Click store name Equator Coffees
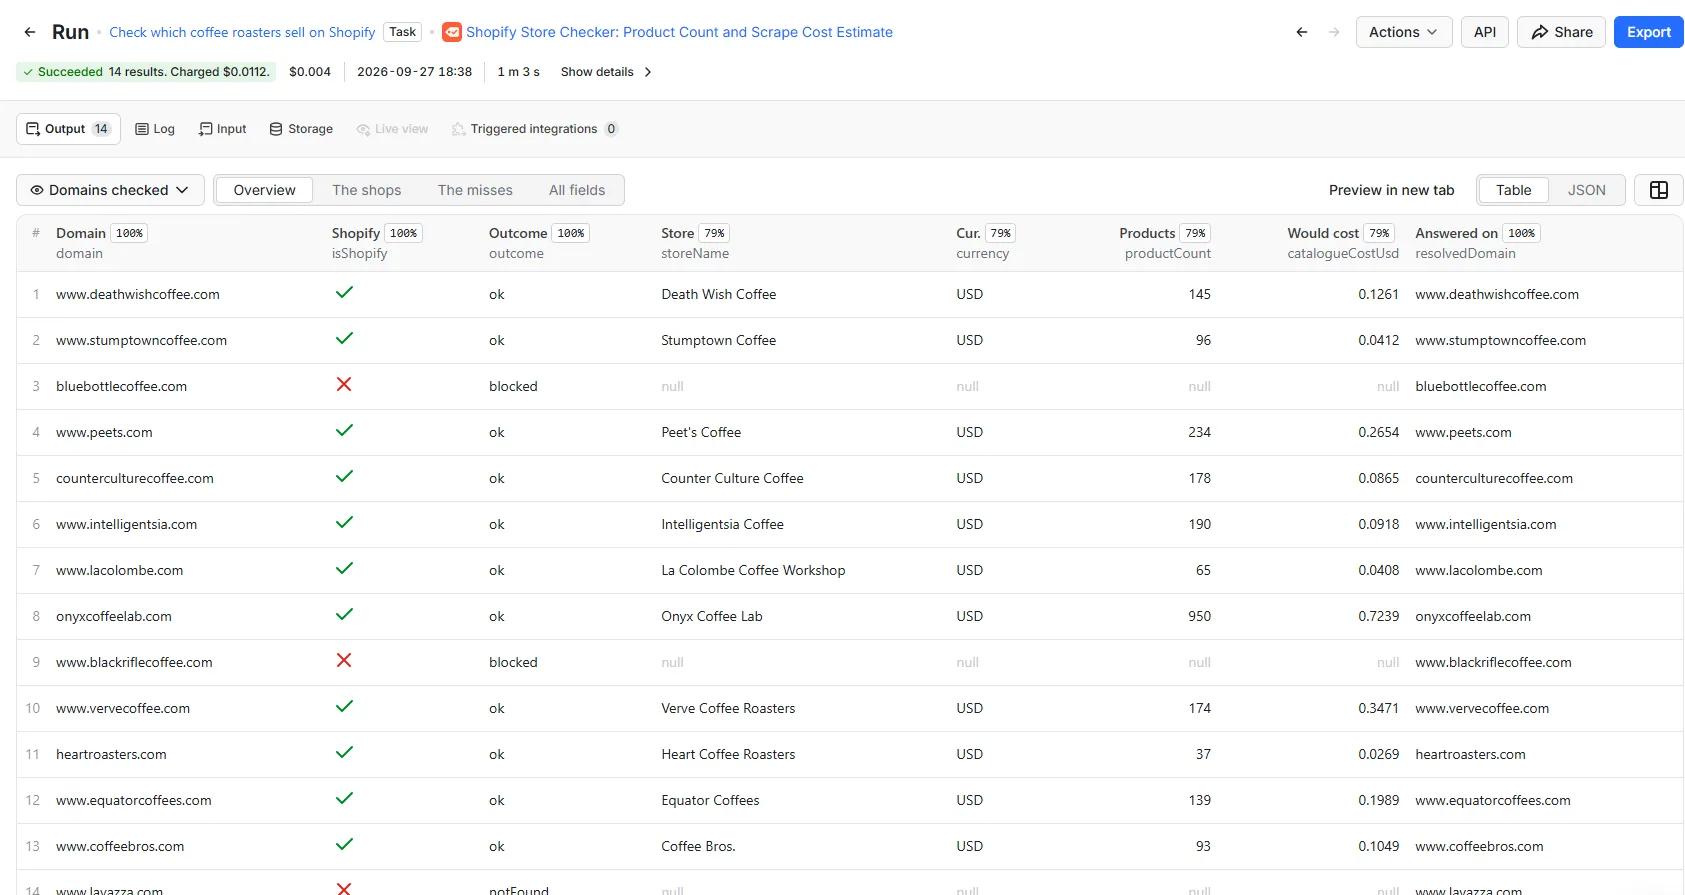This screenshot has width=1685, height=895. (710, 800)
